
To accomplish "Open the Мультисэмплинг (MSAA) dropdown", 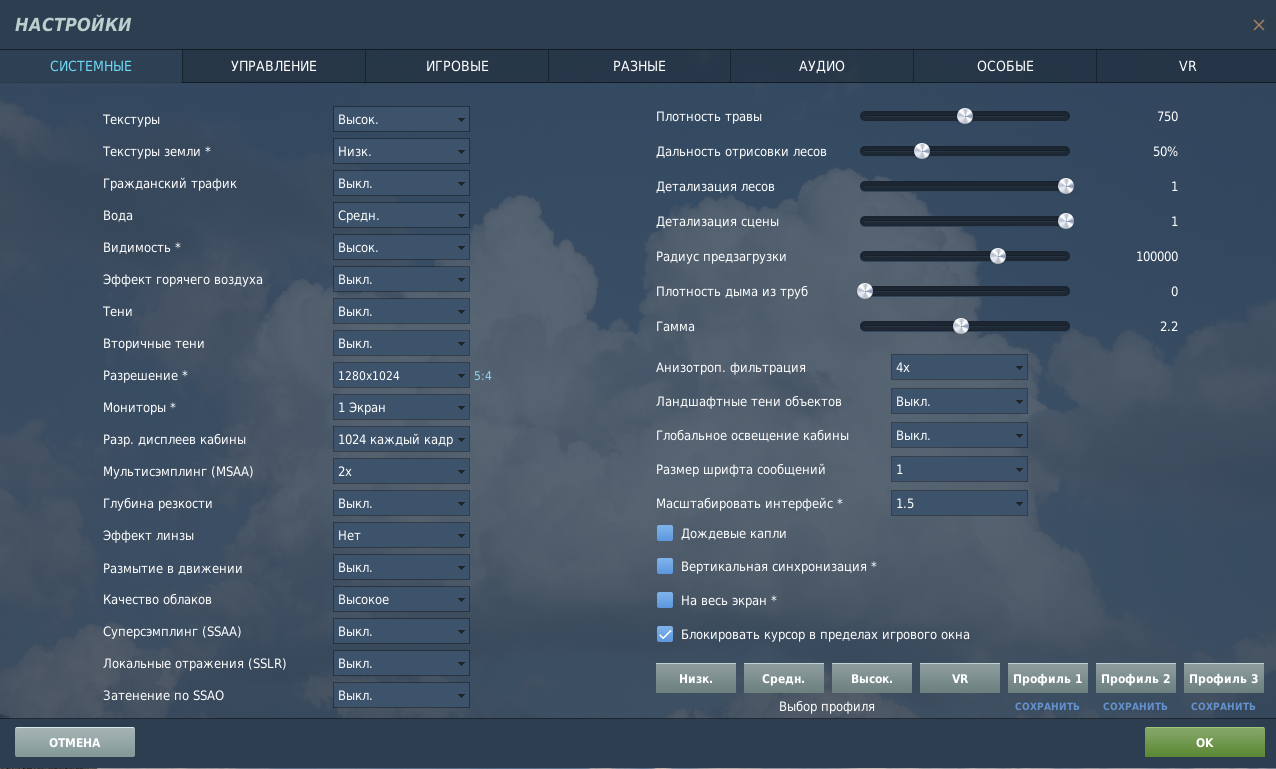I will pos(401,471).
